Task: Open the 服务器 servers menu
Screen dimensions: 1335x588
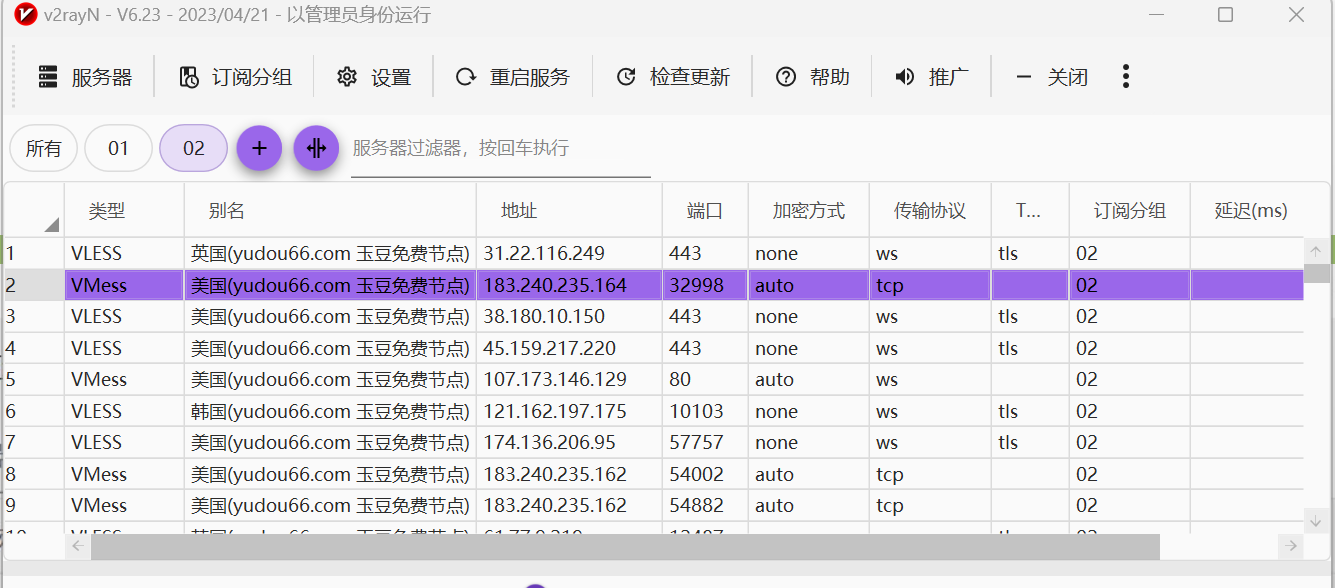Action: pos(85,77)
